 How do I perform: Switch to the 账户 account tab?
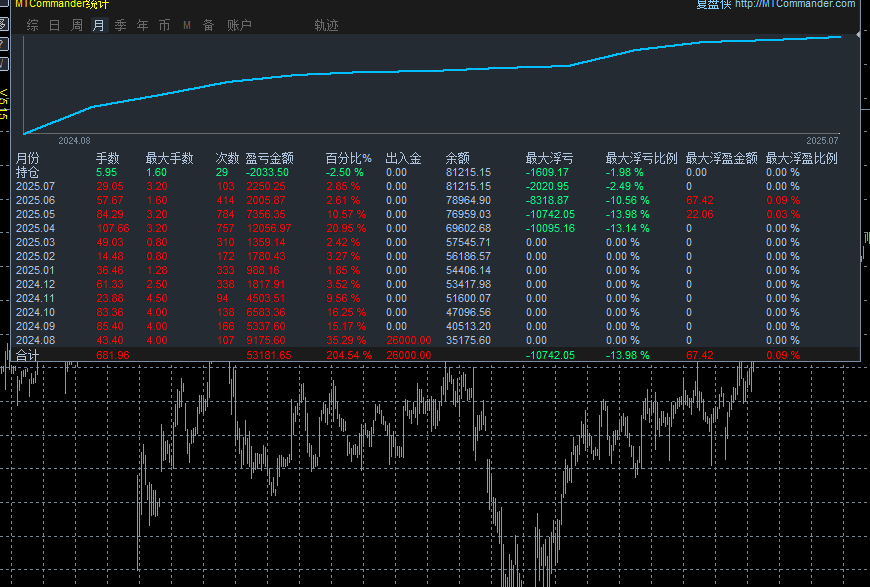tap(239, 25)
